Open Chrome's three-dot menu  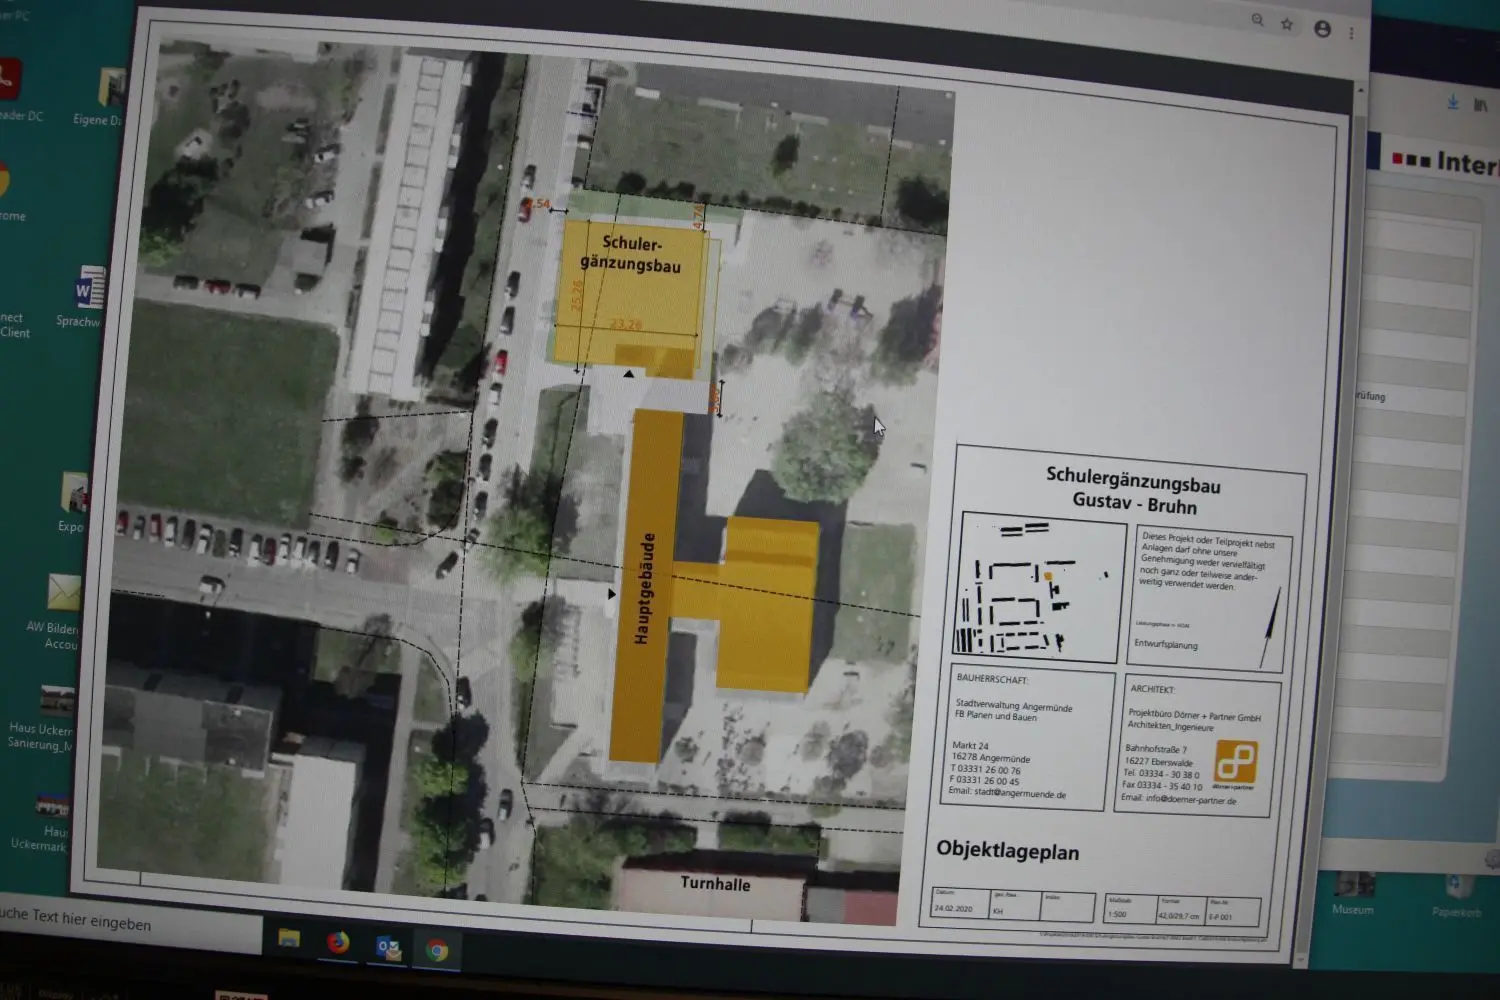pos(1351,33)
